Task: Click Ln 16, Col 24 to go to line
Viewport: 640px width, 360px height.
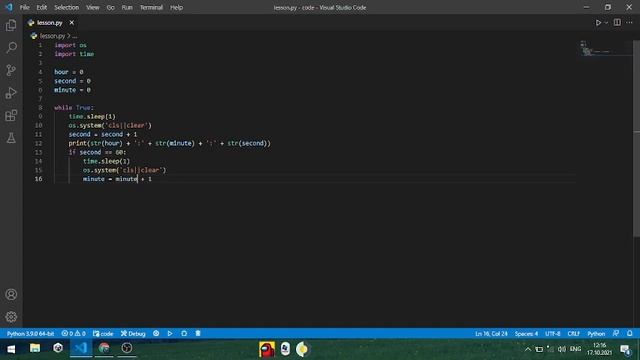Action: point(491,333)
